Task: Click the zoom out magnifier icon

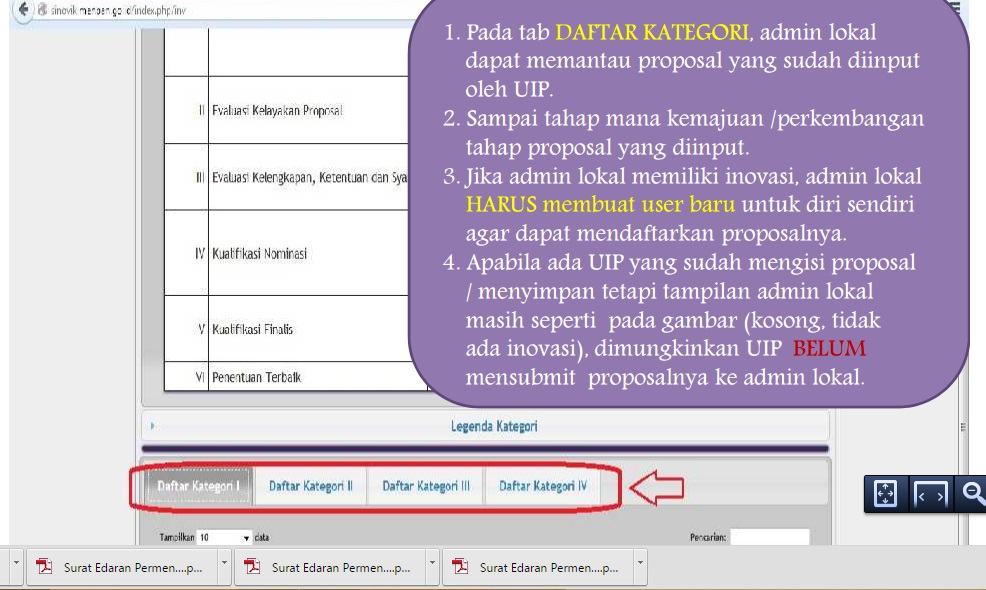Action: pyautogui.click(x=973, y=494)
